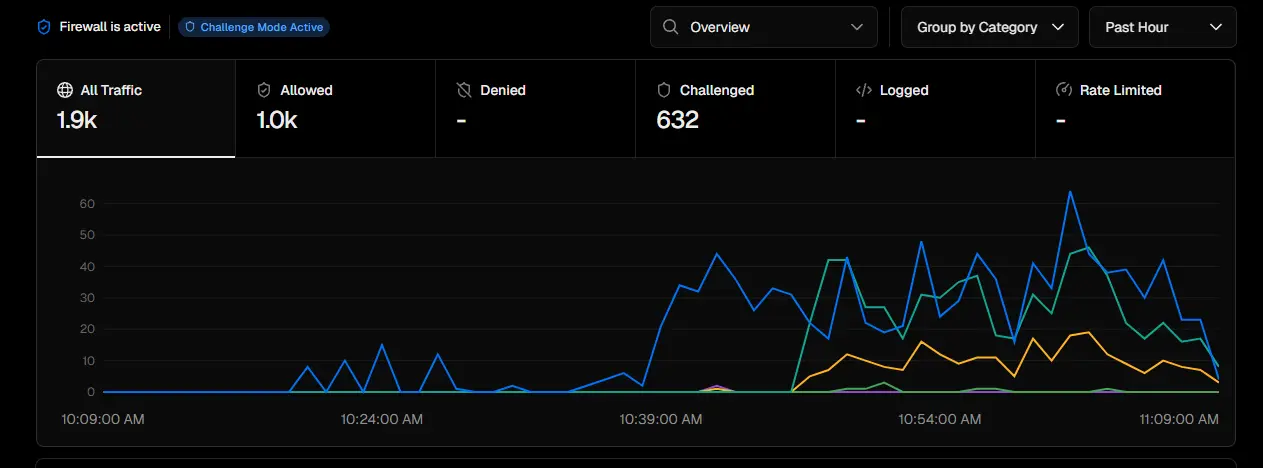Click the magnifier icon in Overview selector
The height and width of the screenshot is (468, 1263).
(670, 27)
